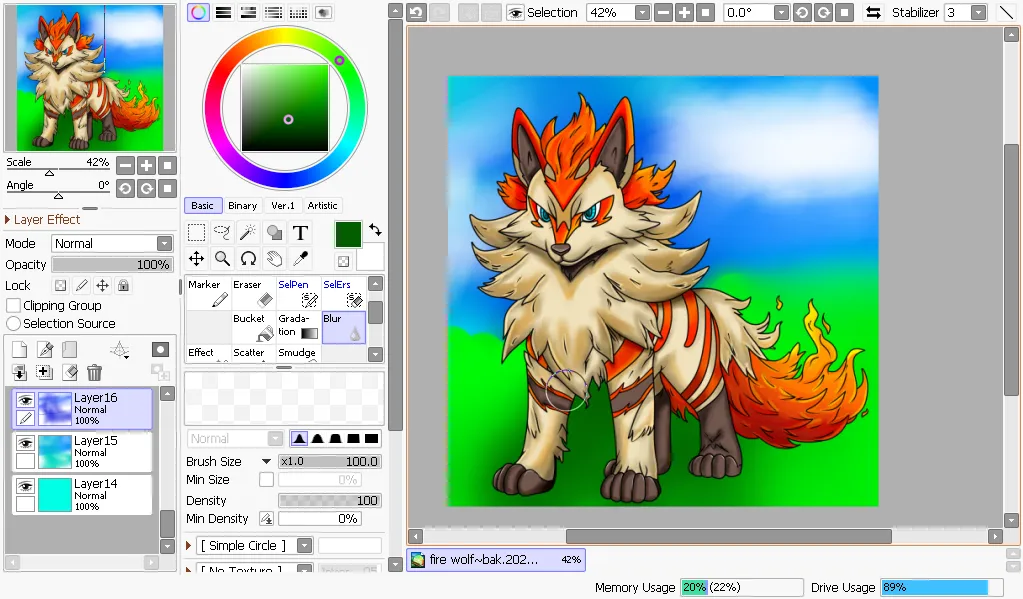The height and width of the screenshot is (599, 1023).
Task: Swap foreground and background colors
Action: 375,230
